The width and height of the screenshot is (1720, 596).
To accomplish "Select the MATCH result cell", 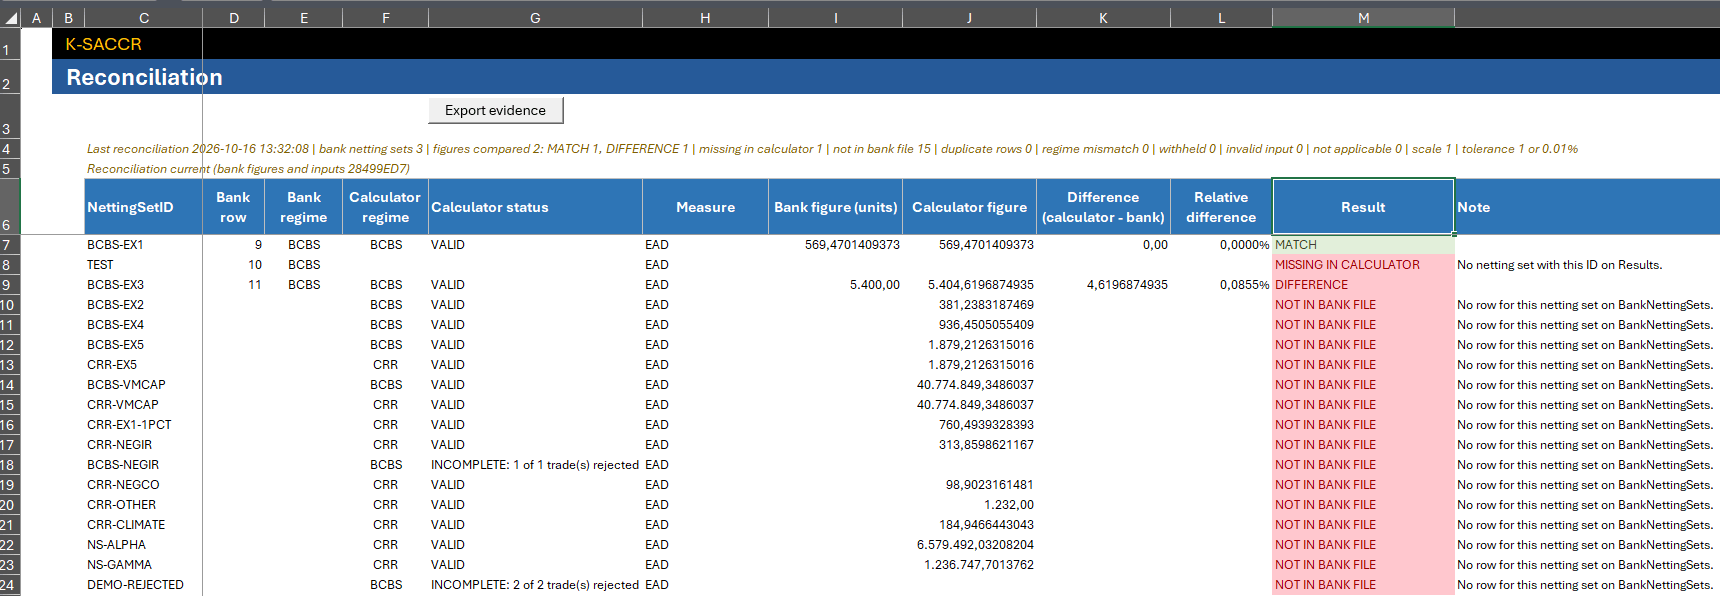I will point(1363,245).
